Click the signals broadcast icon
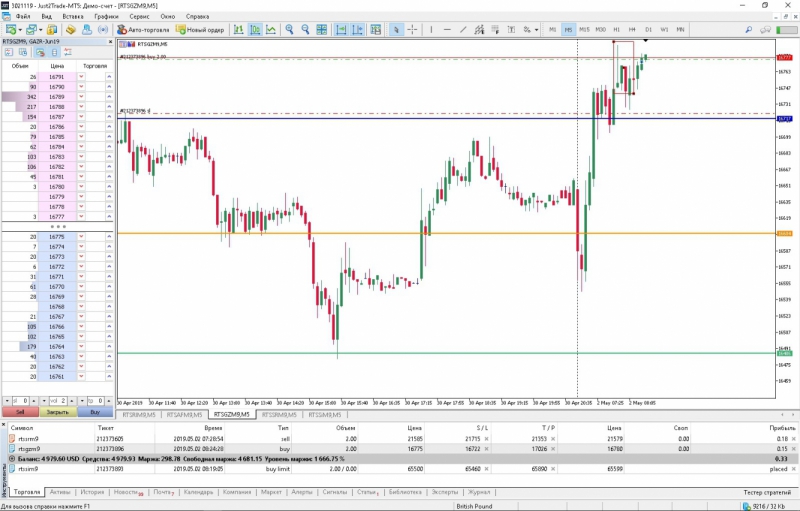This screenshot has width=800, height=511. pos(103,30)
